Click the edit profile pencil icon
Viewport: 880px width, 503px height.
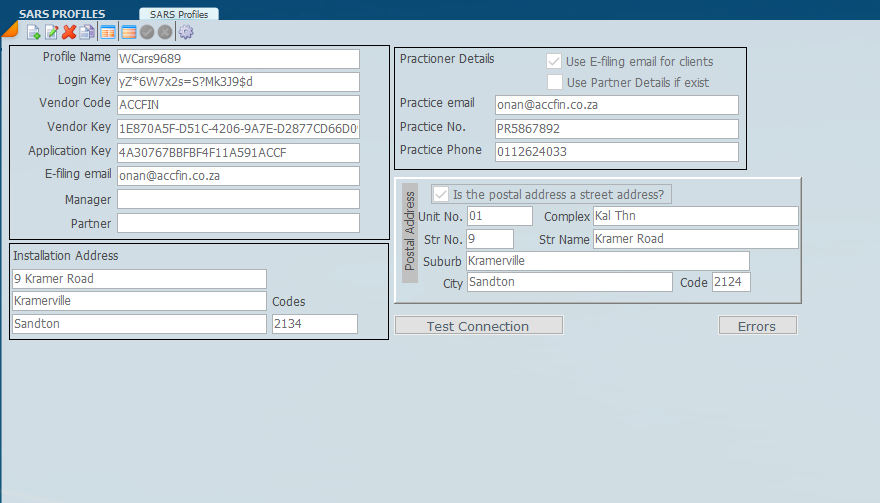(x=51, y=32)
